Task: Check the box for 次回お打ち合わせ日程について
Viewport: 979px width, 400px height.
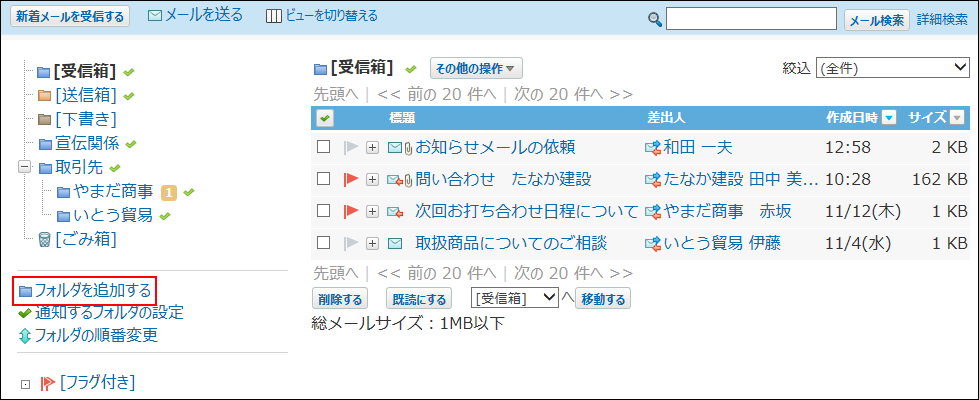Action: click(323, 211)
